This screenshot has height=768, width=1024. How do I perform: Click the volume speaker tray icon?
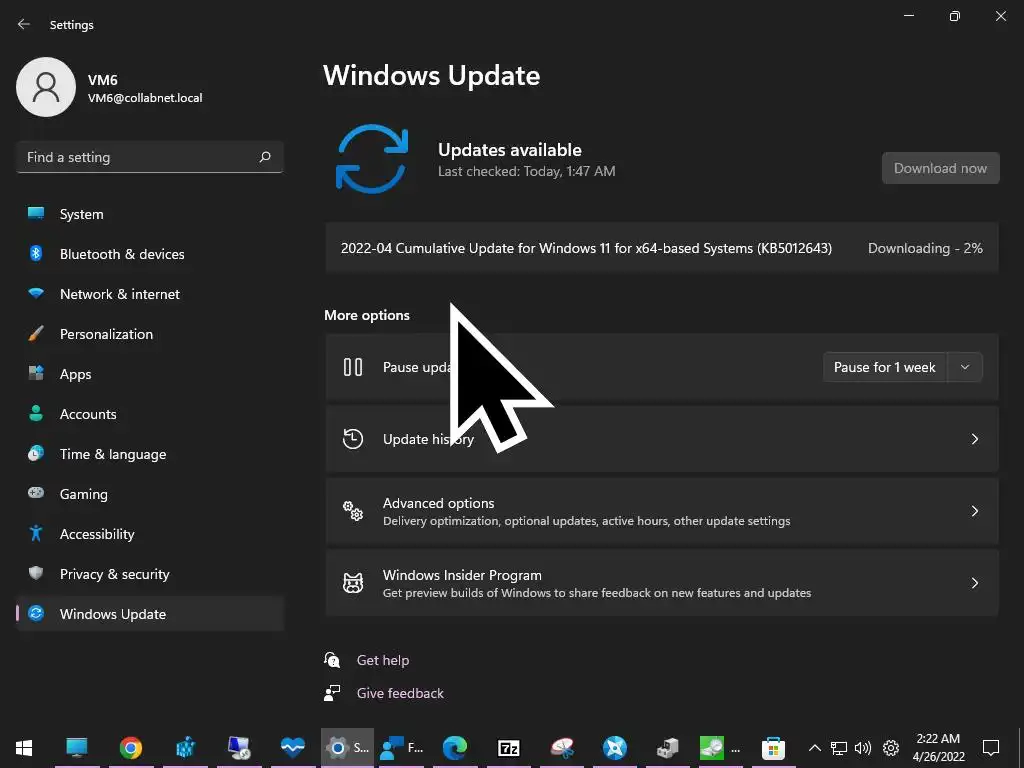pos(863,748)
